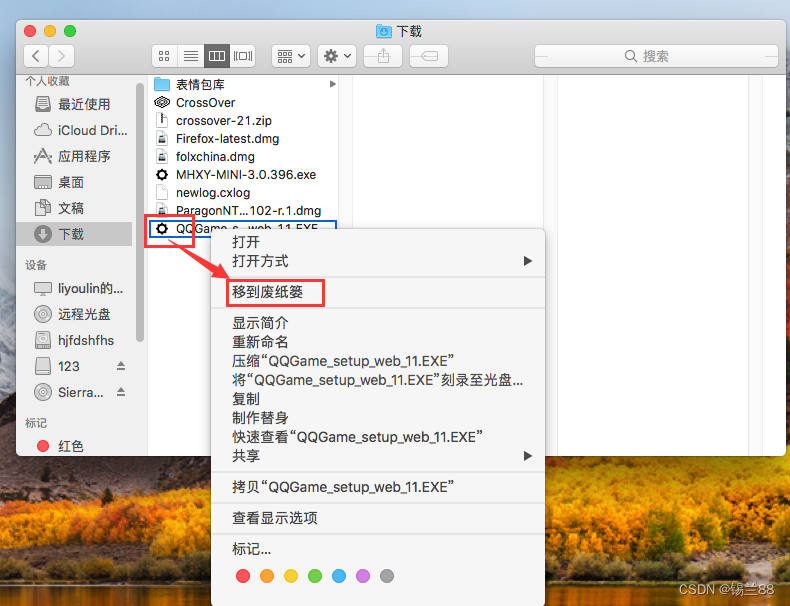Apply the red color tag dot
This screenshot has height=606, width=790.
[x=243, y=576]
